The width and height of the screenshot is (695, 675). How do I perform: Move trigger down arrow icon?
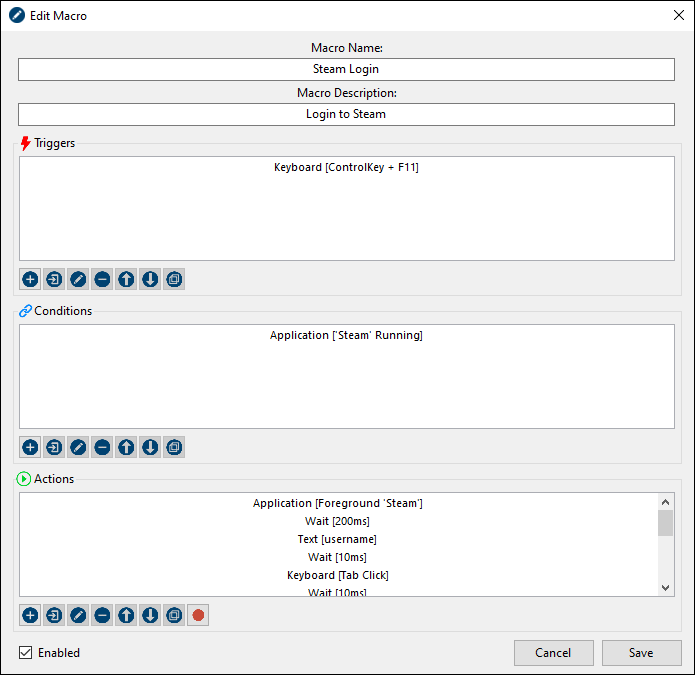[150, 279]
